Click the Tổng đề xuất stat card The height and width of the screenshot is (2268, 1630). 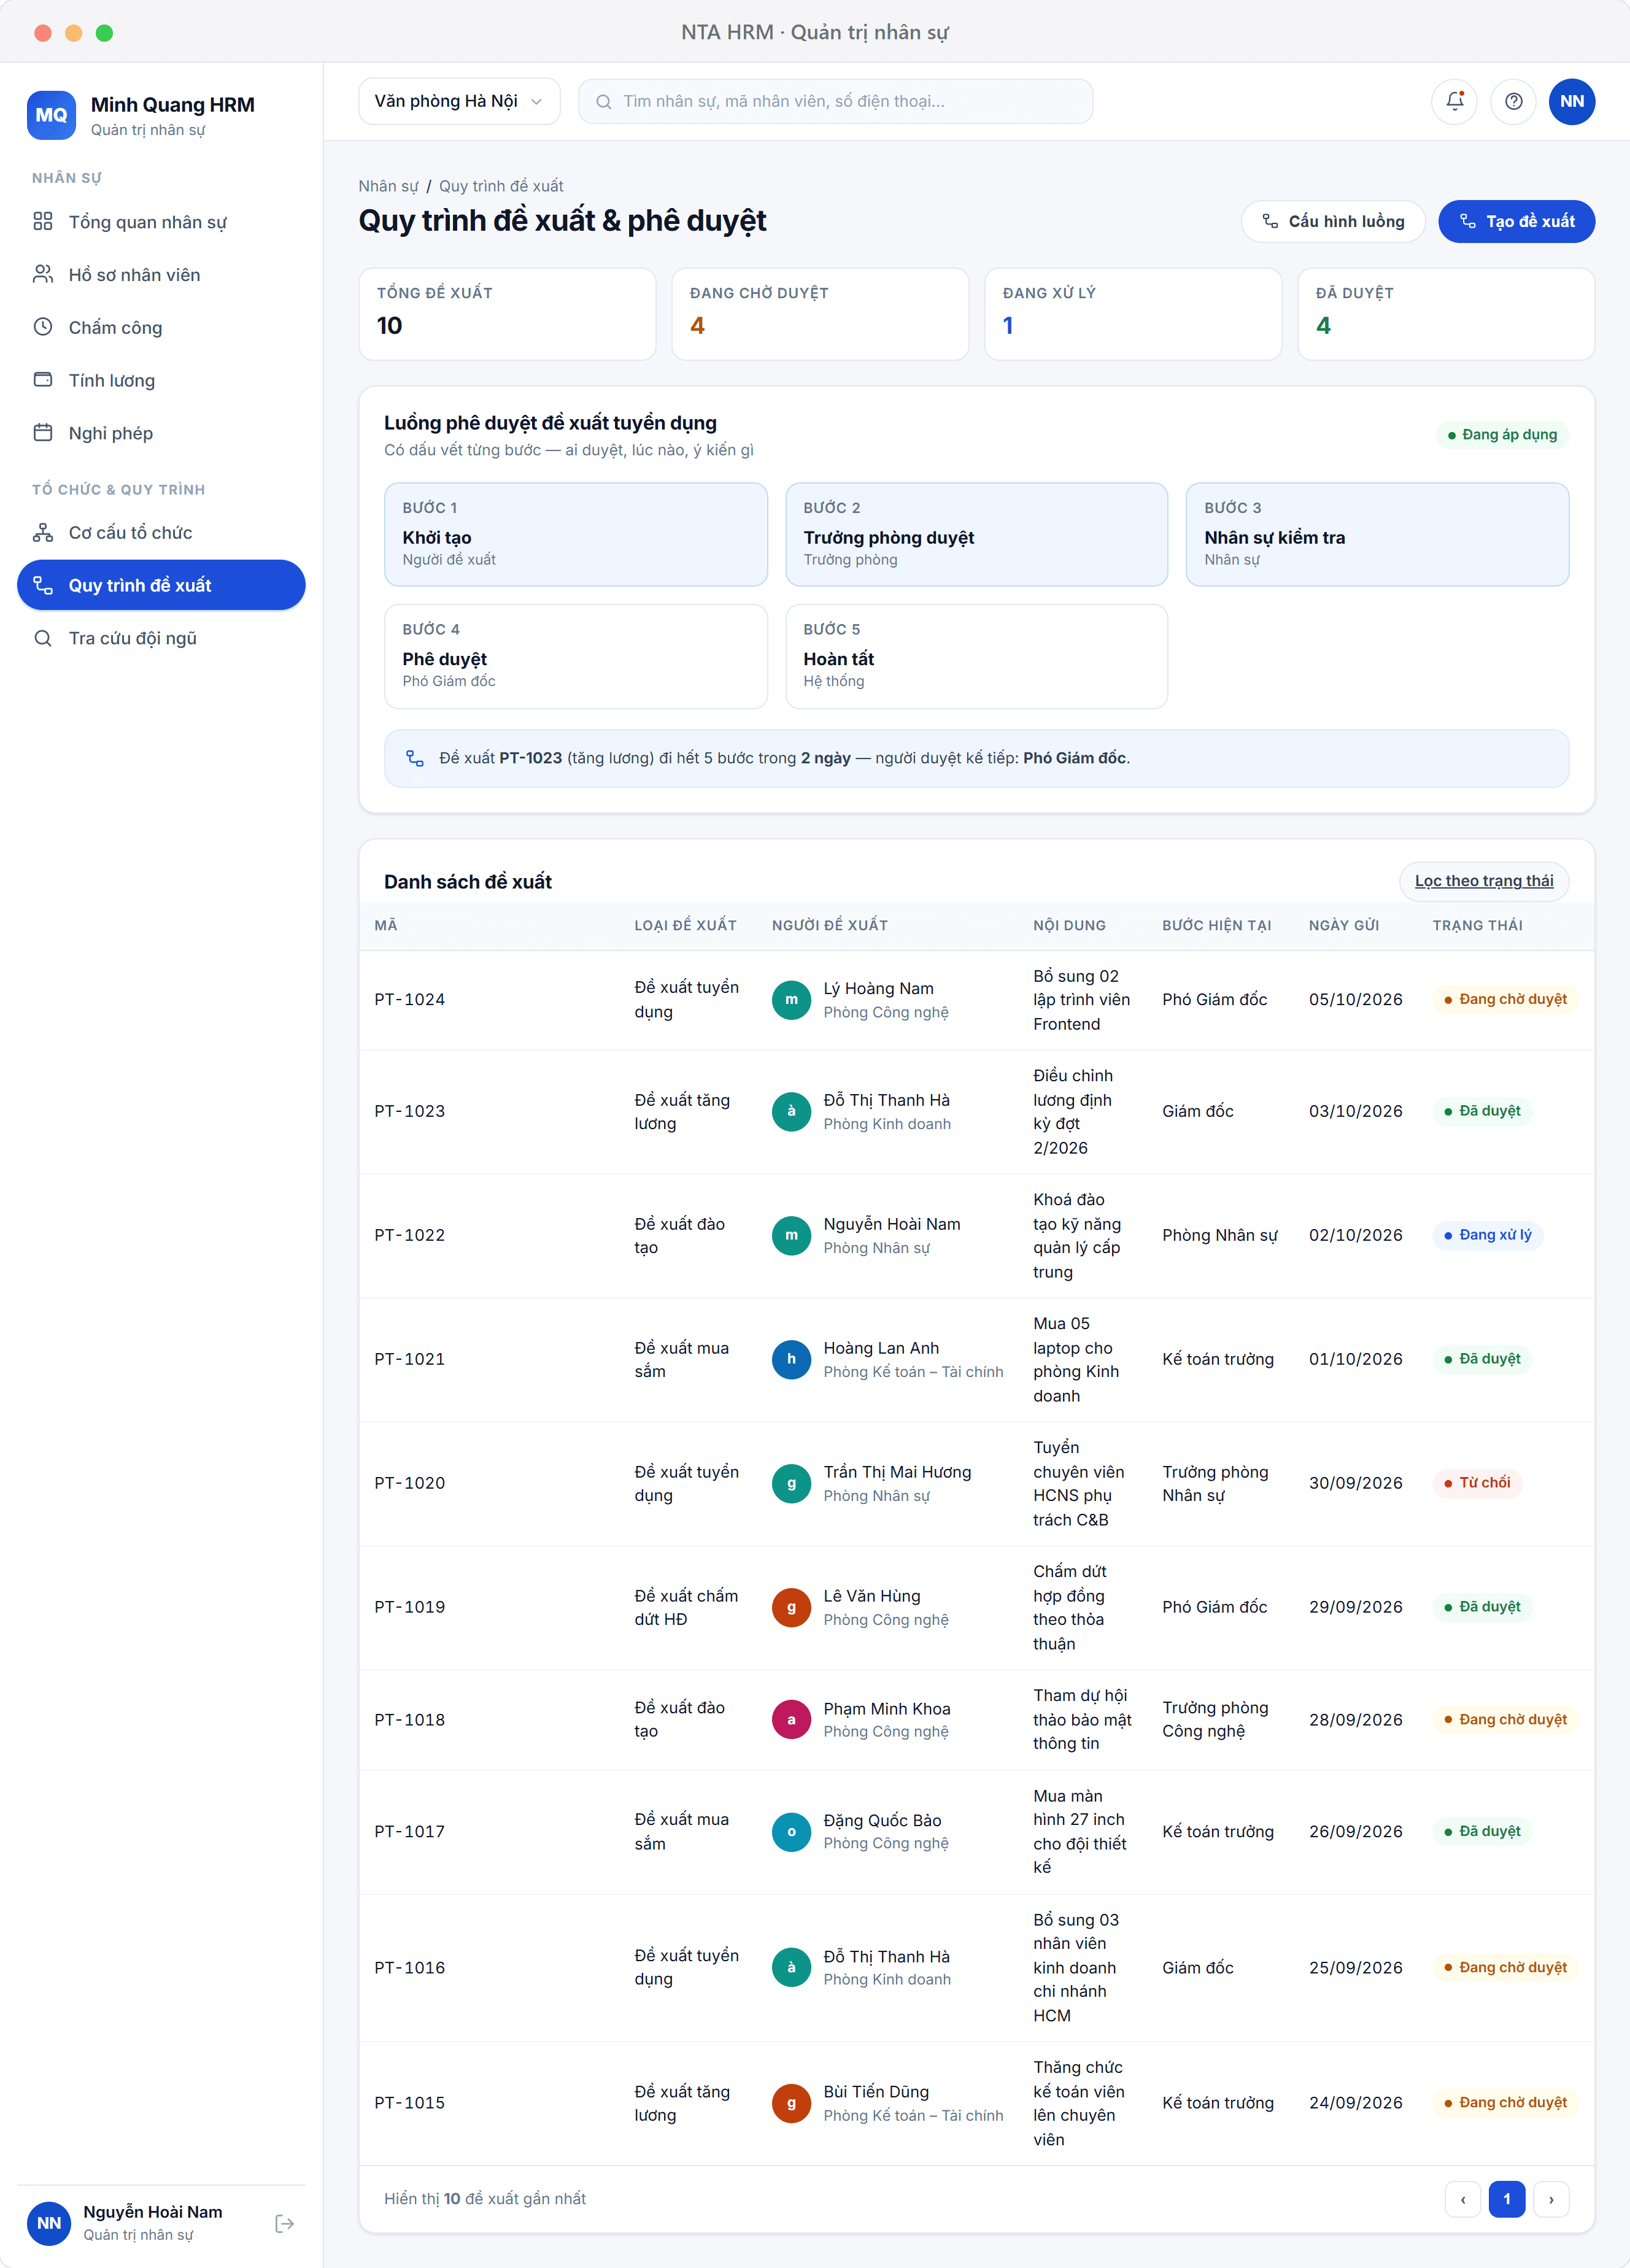pos(507,314)
